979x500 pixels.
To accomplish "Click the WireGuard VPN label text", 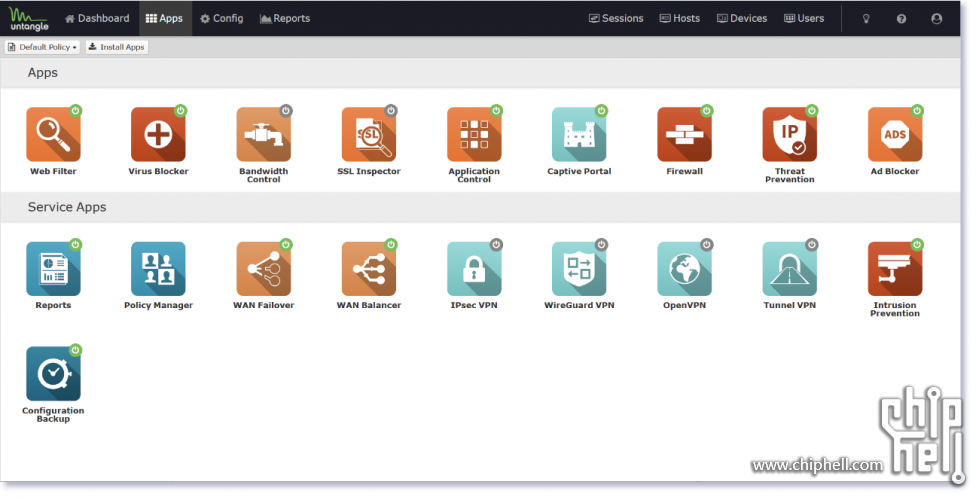I will click(579, 305).
